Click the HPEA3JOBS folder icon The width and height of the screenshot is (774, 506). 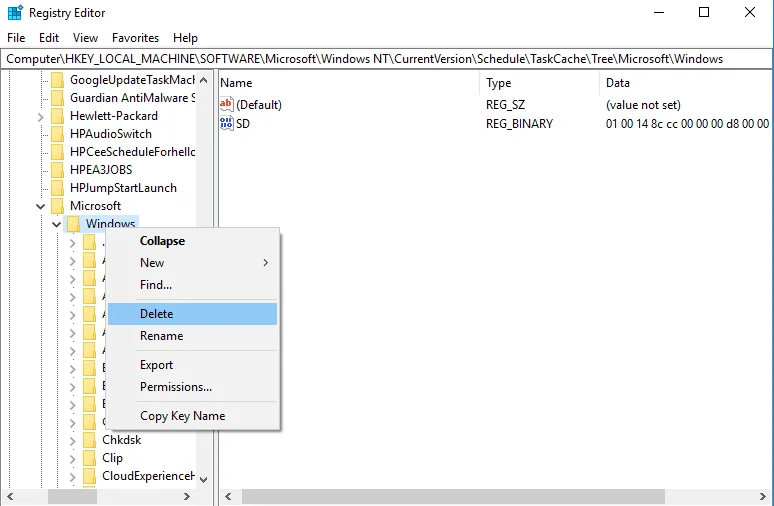pos(58,170)
